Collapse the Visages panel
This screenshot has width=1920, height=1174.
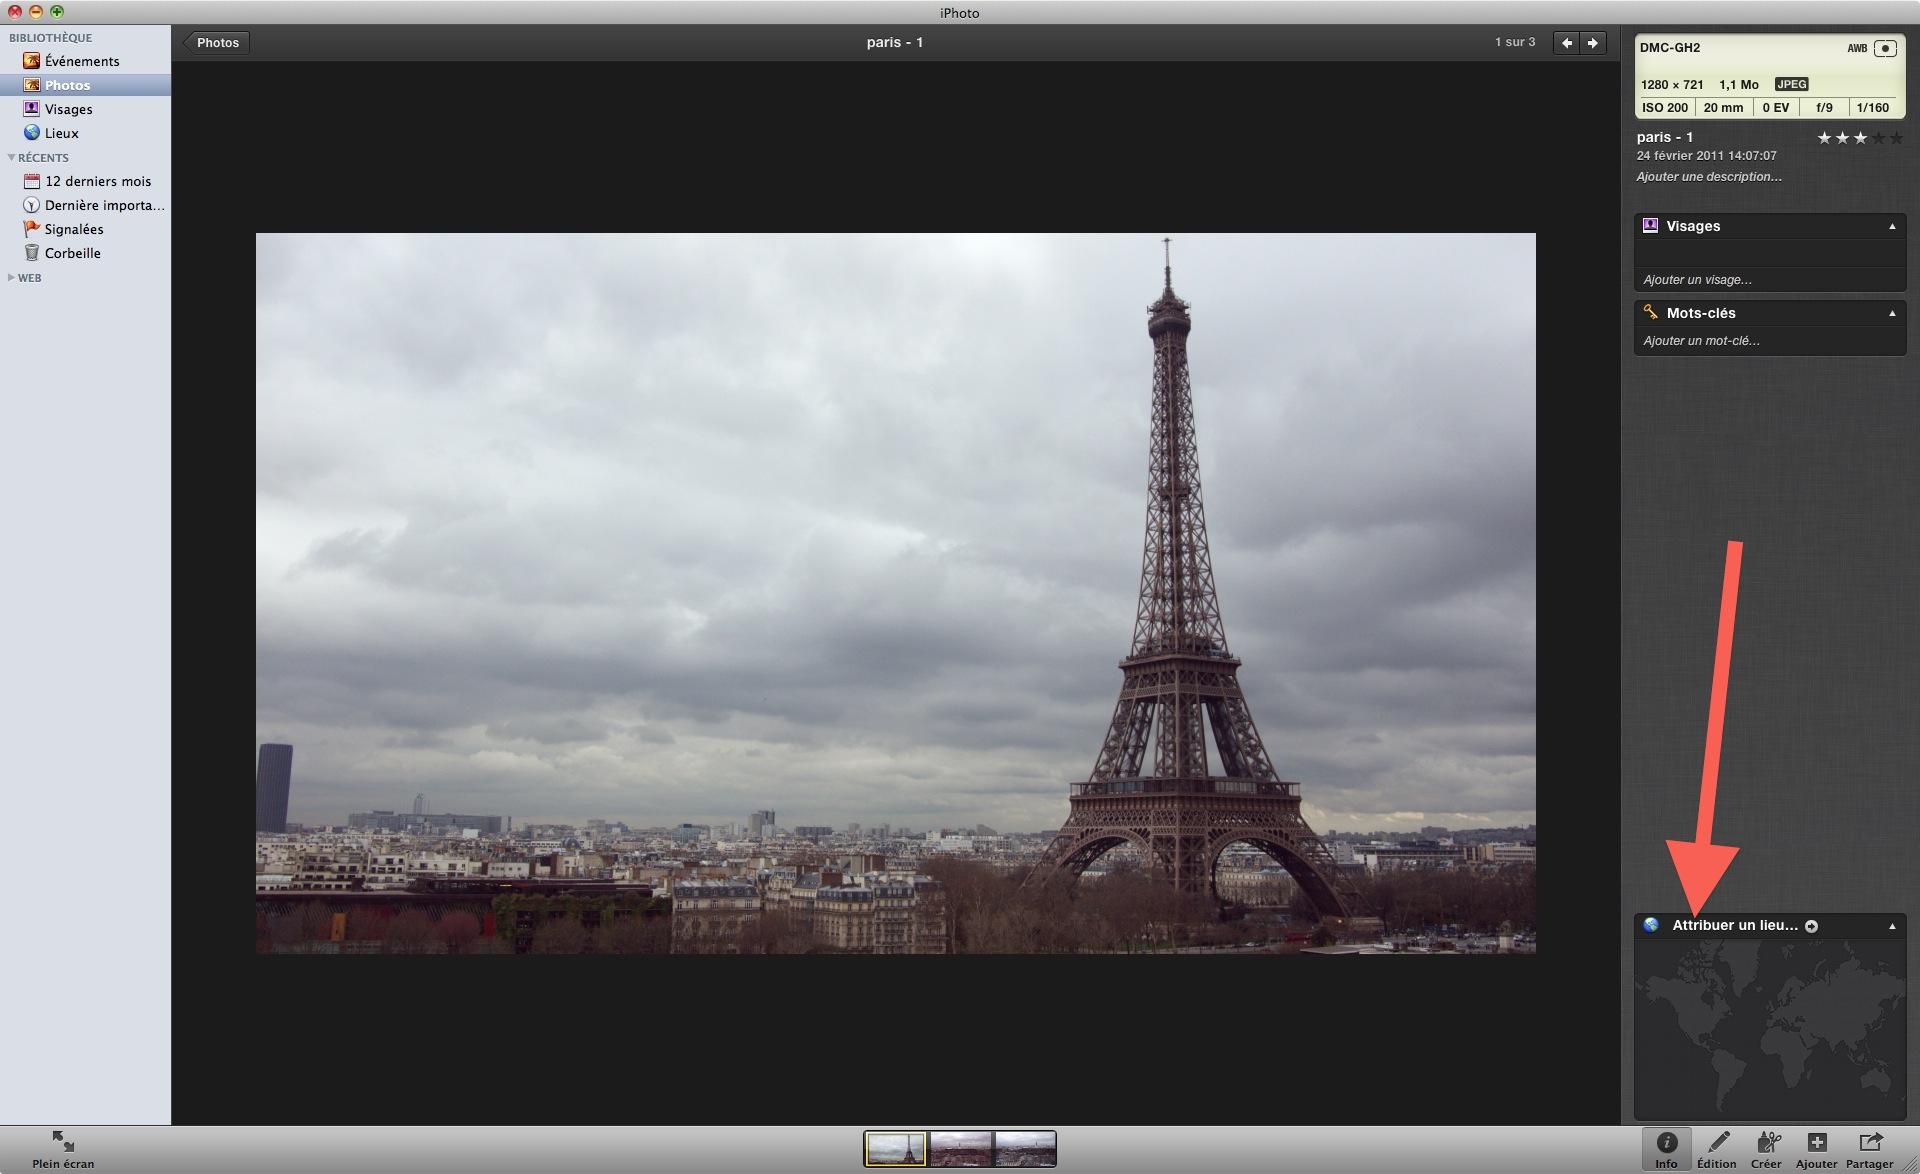1892,227
